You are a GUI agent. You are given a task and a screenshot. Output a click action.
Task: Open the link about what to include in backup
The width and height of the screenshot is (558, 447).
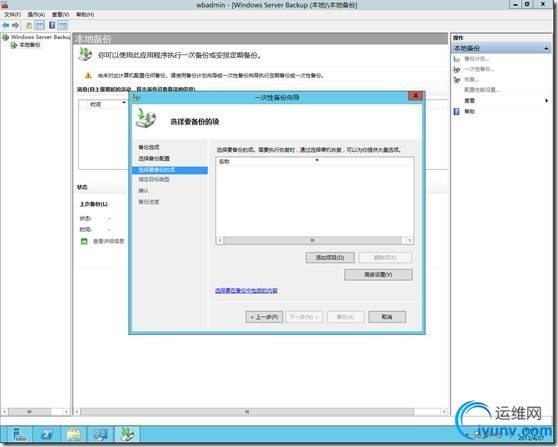pyautogui.click(x=246, y=291)
